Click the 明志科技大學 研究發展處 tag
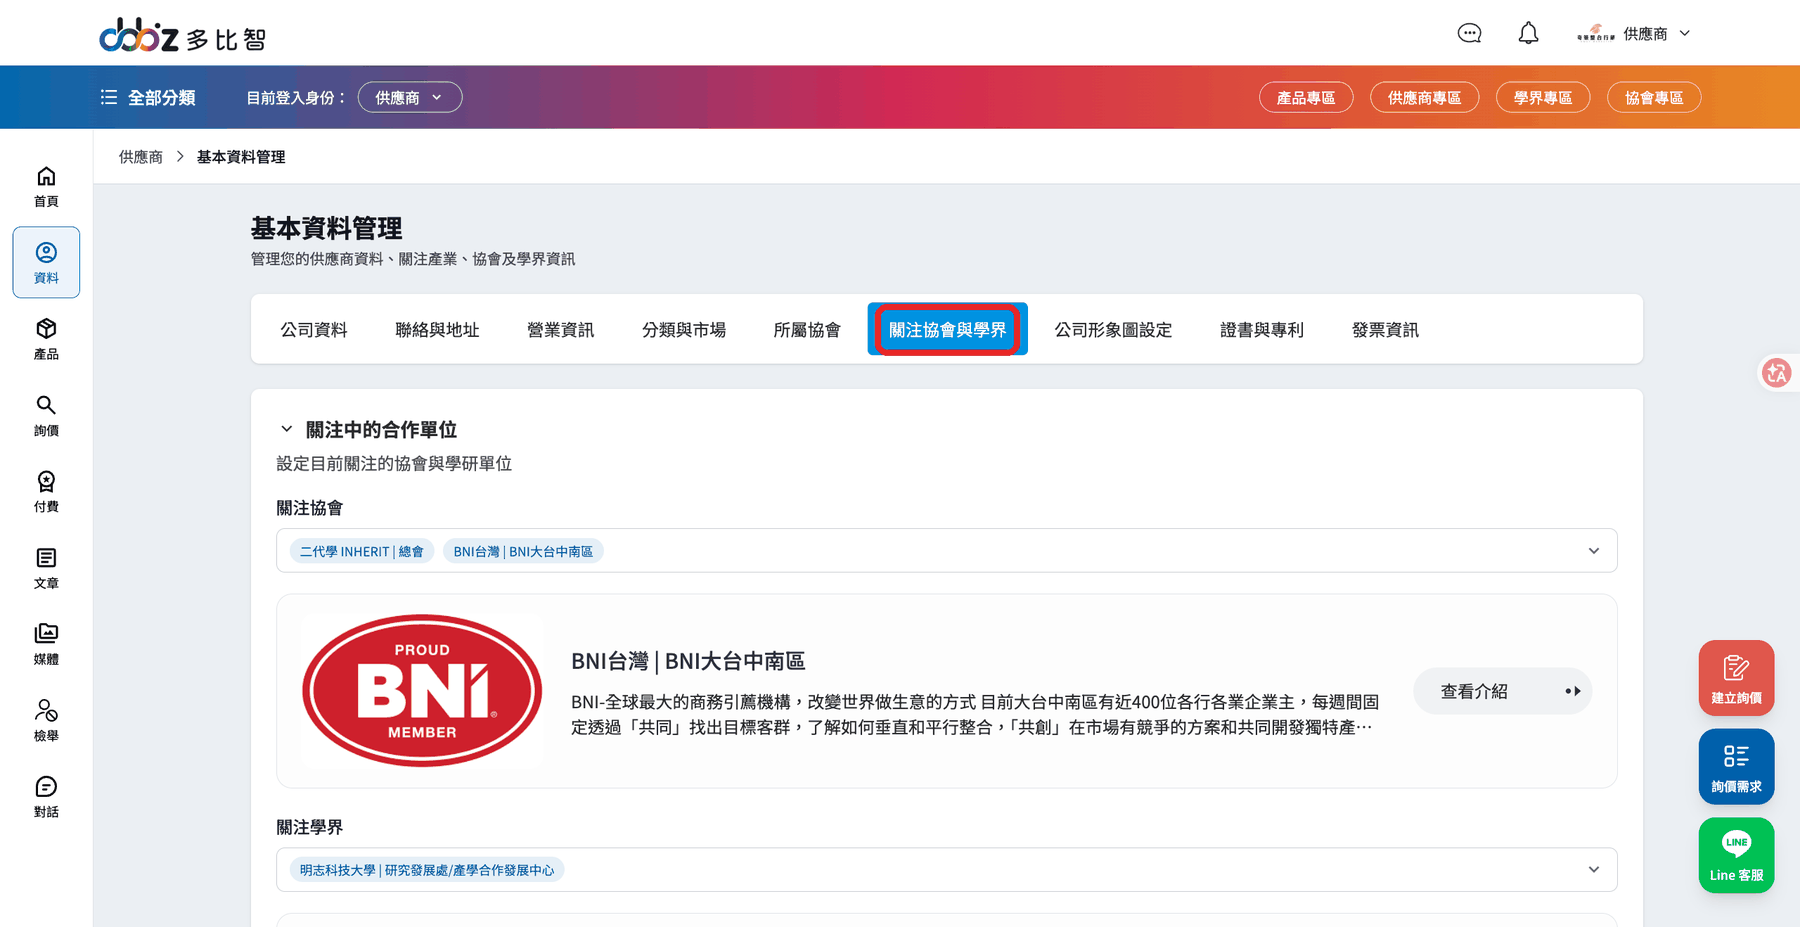The width and height of the screenshot is (1800, 927). [x=427, y=870]
